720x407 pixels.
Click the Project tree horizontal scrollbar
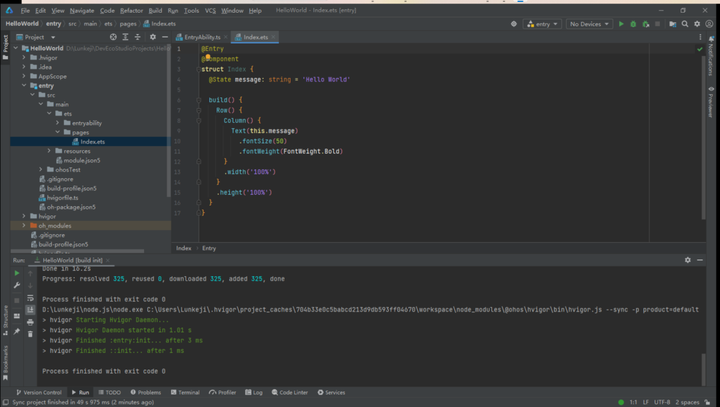77,251
